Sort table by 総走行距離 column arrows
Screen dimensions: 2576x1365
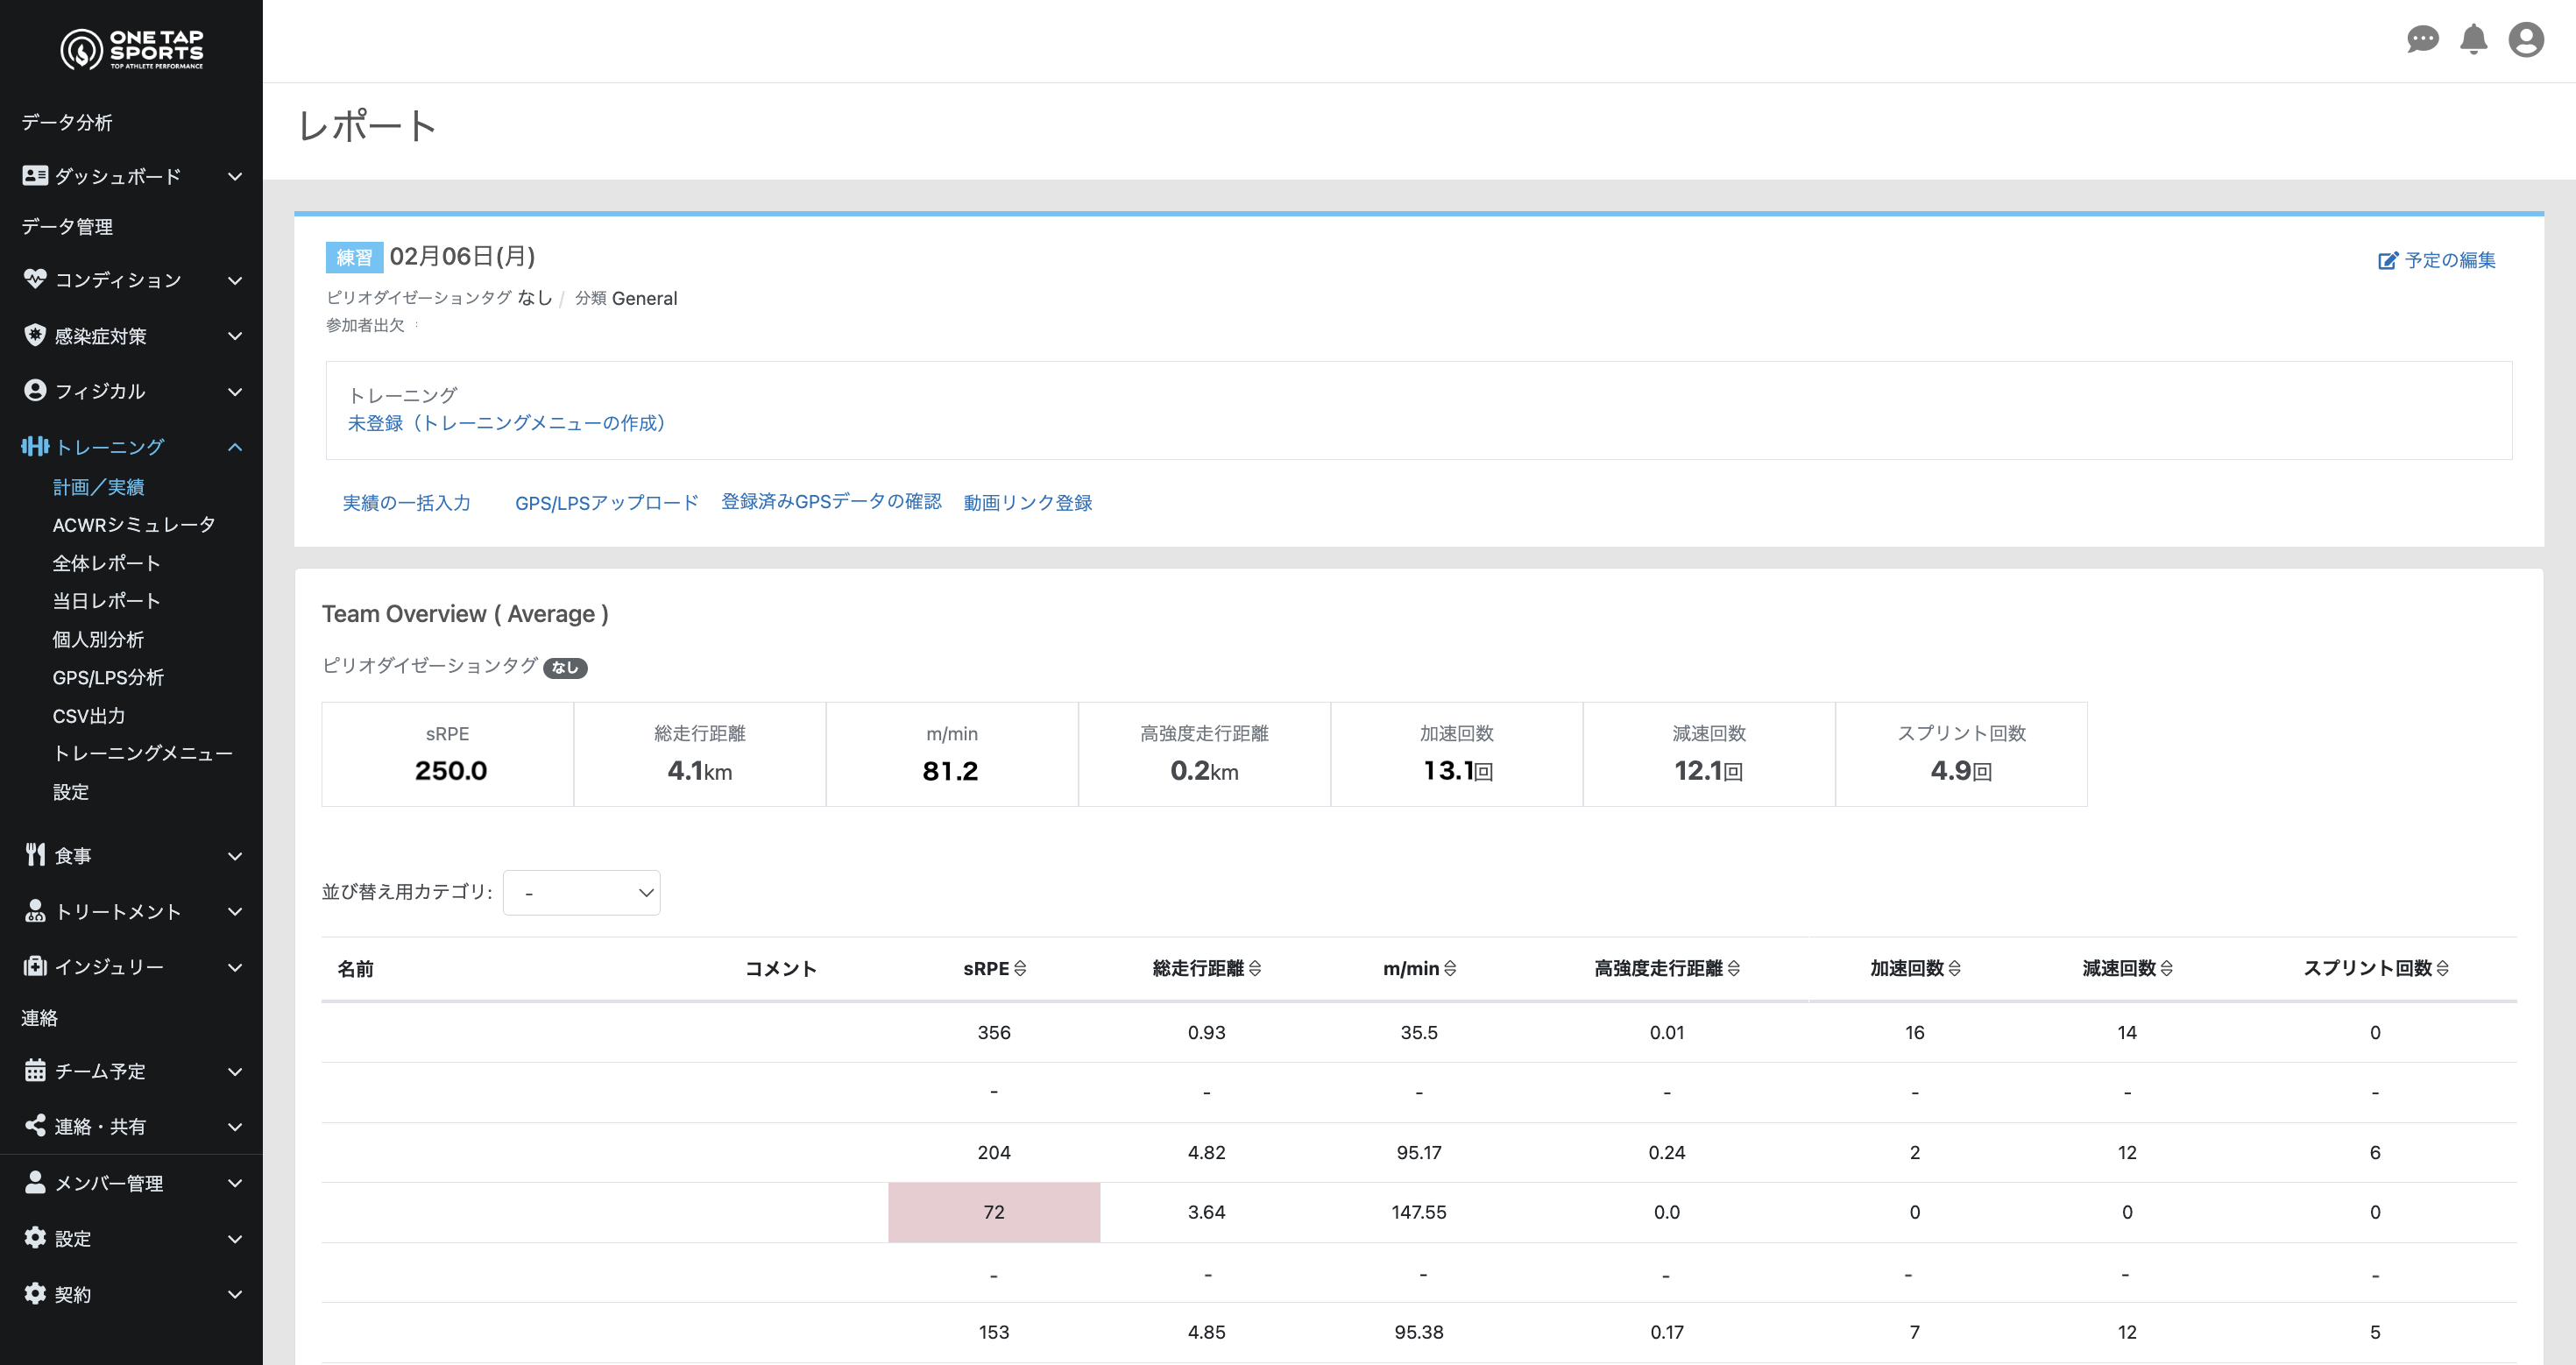[x=1255, y=968]
